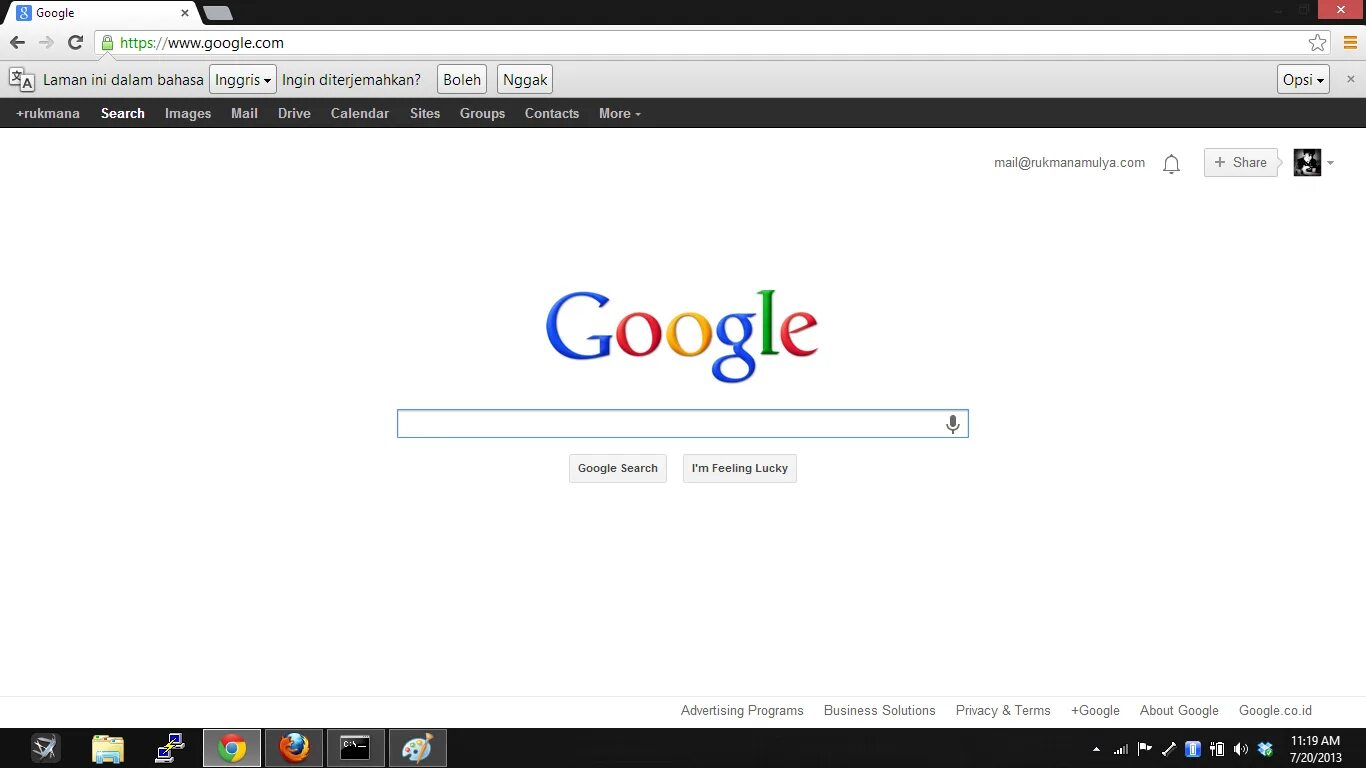Expand the More menu in Google bar

[620, 114]
